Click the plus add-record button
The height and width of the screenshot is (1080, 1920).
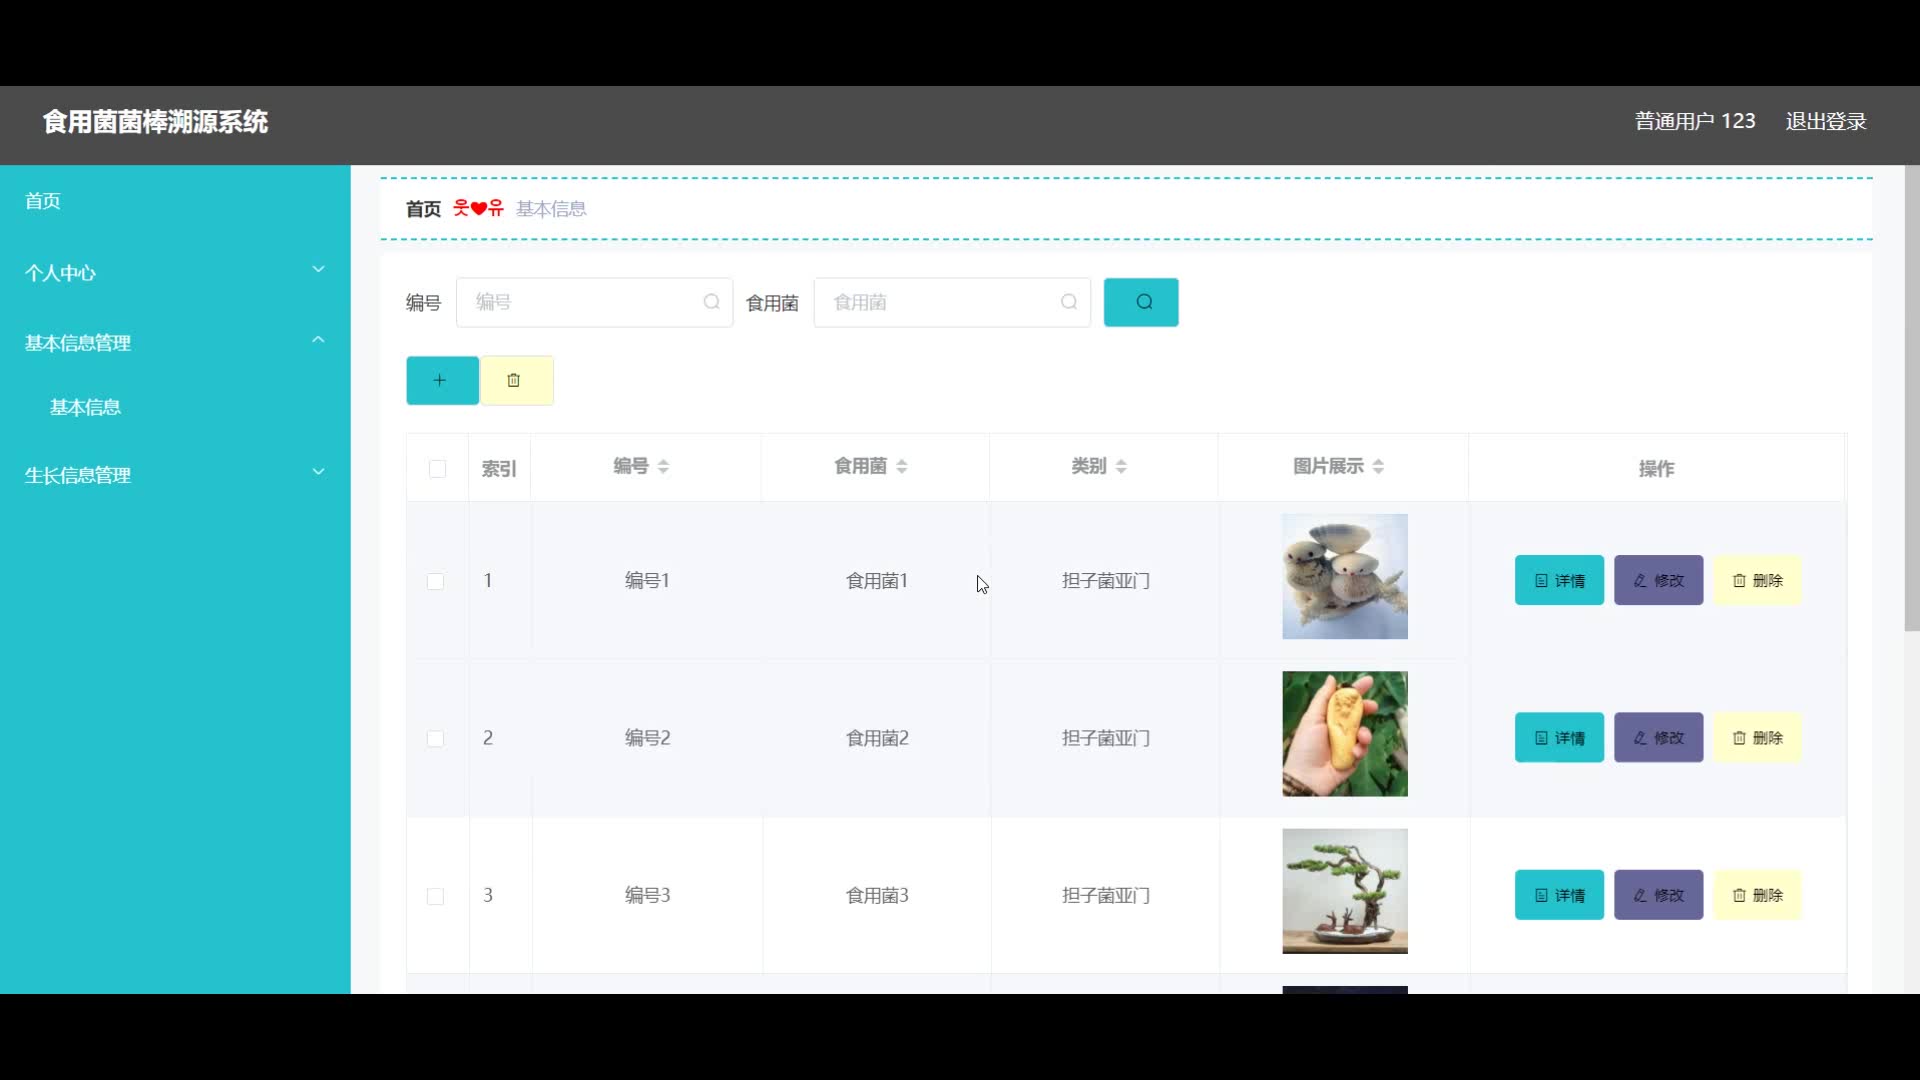click(x=442, y=380)
